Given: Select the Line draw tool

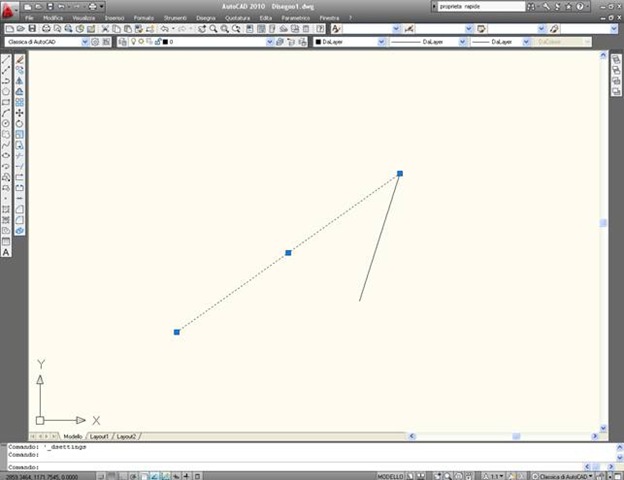Looking at the screenshot, I should coord(6,60).
